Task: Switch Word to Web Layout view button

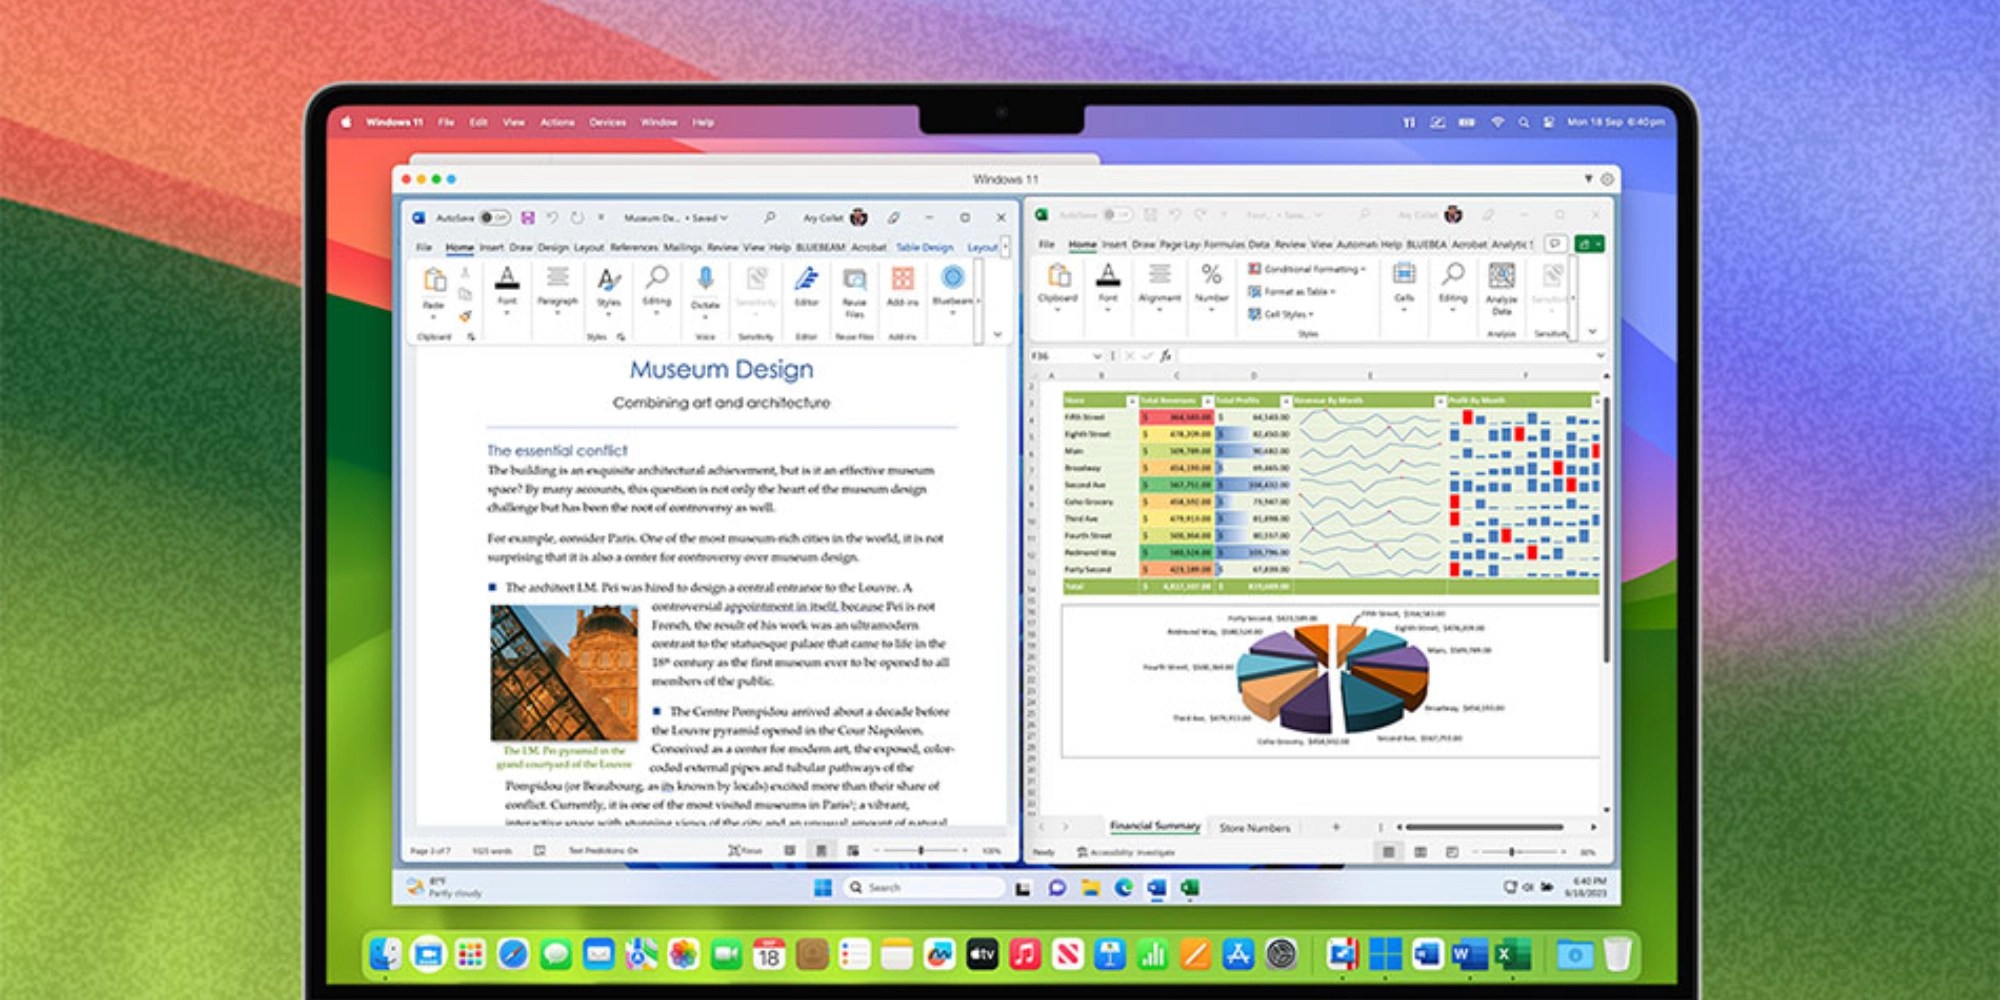Action: tap(853, 850)
